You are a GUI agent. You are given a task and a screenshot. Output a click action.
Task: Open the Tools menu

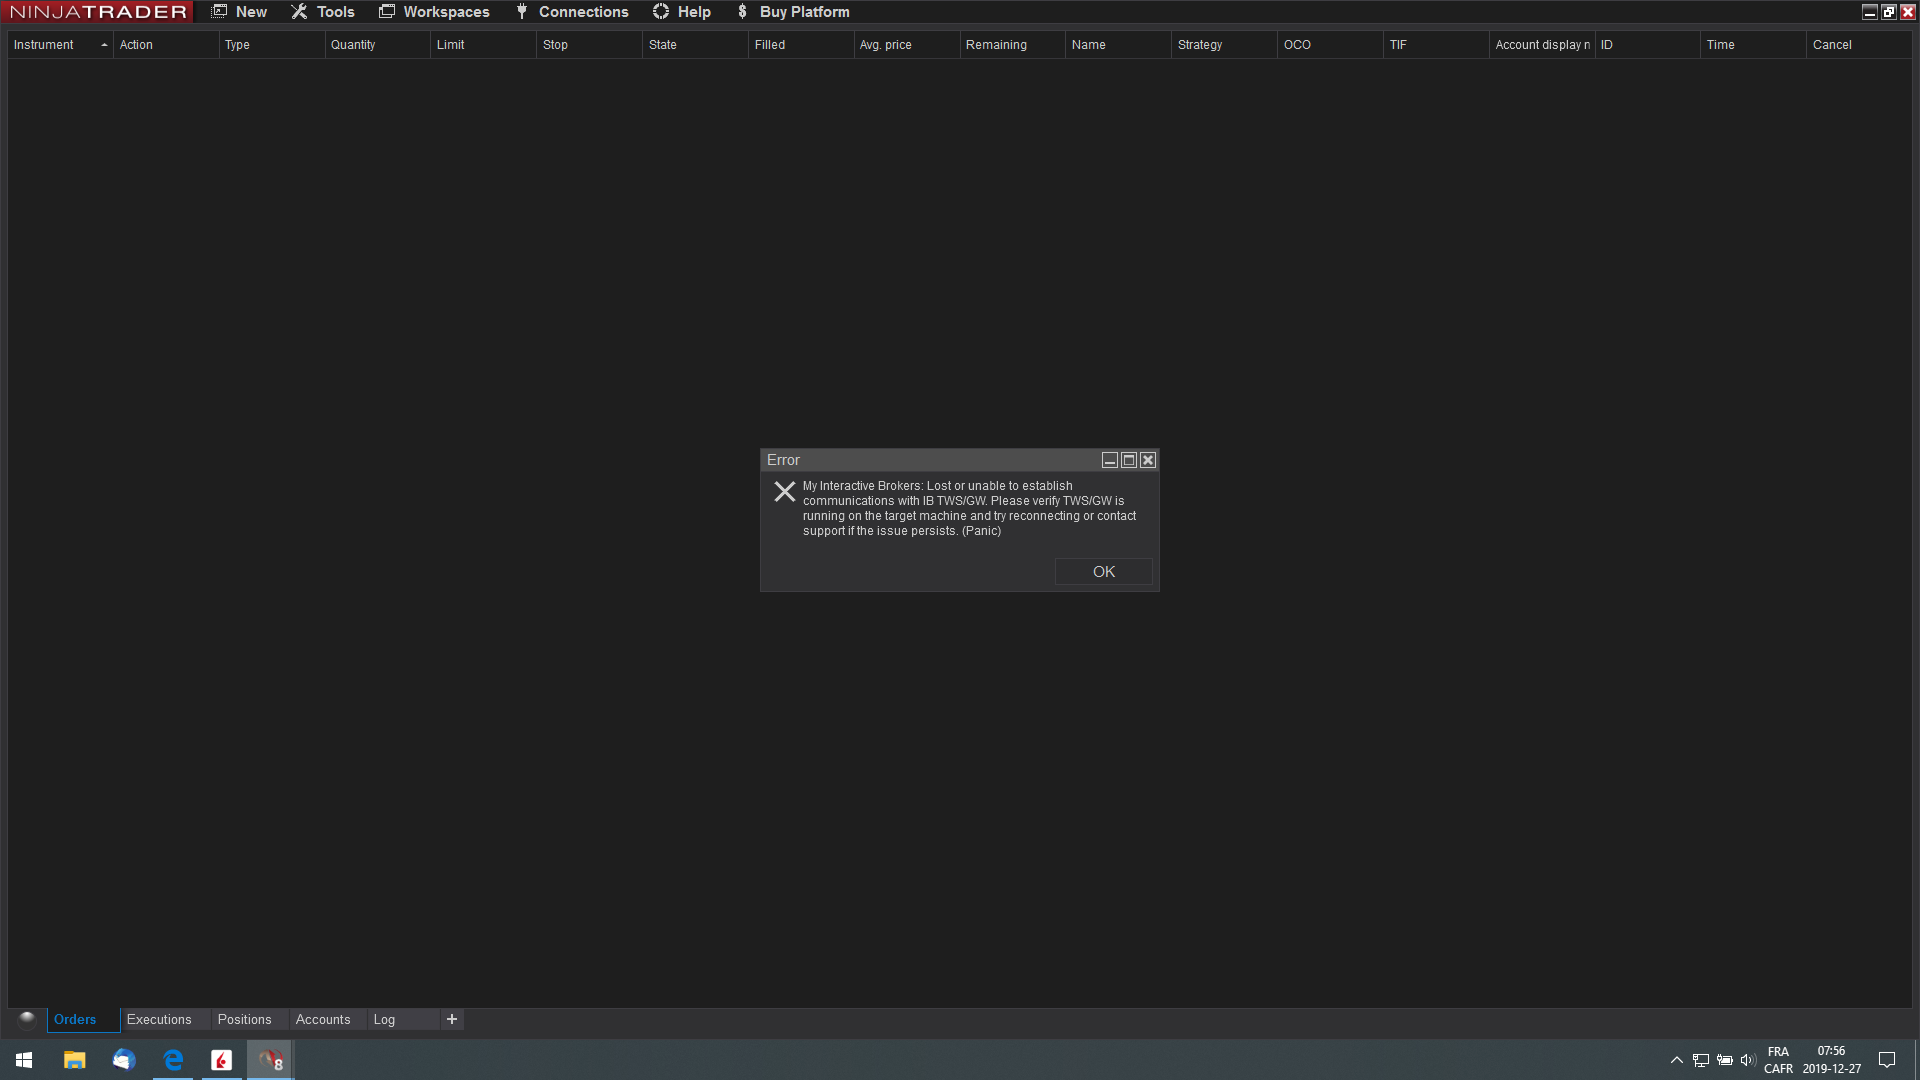[x=323, y=12]
